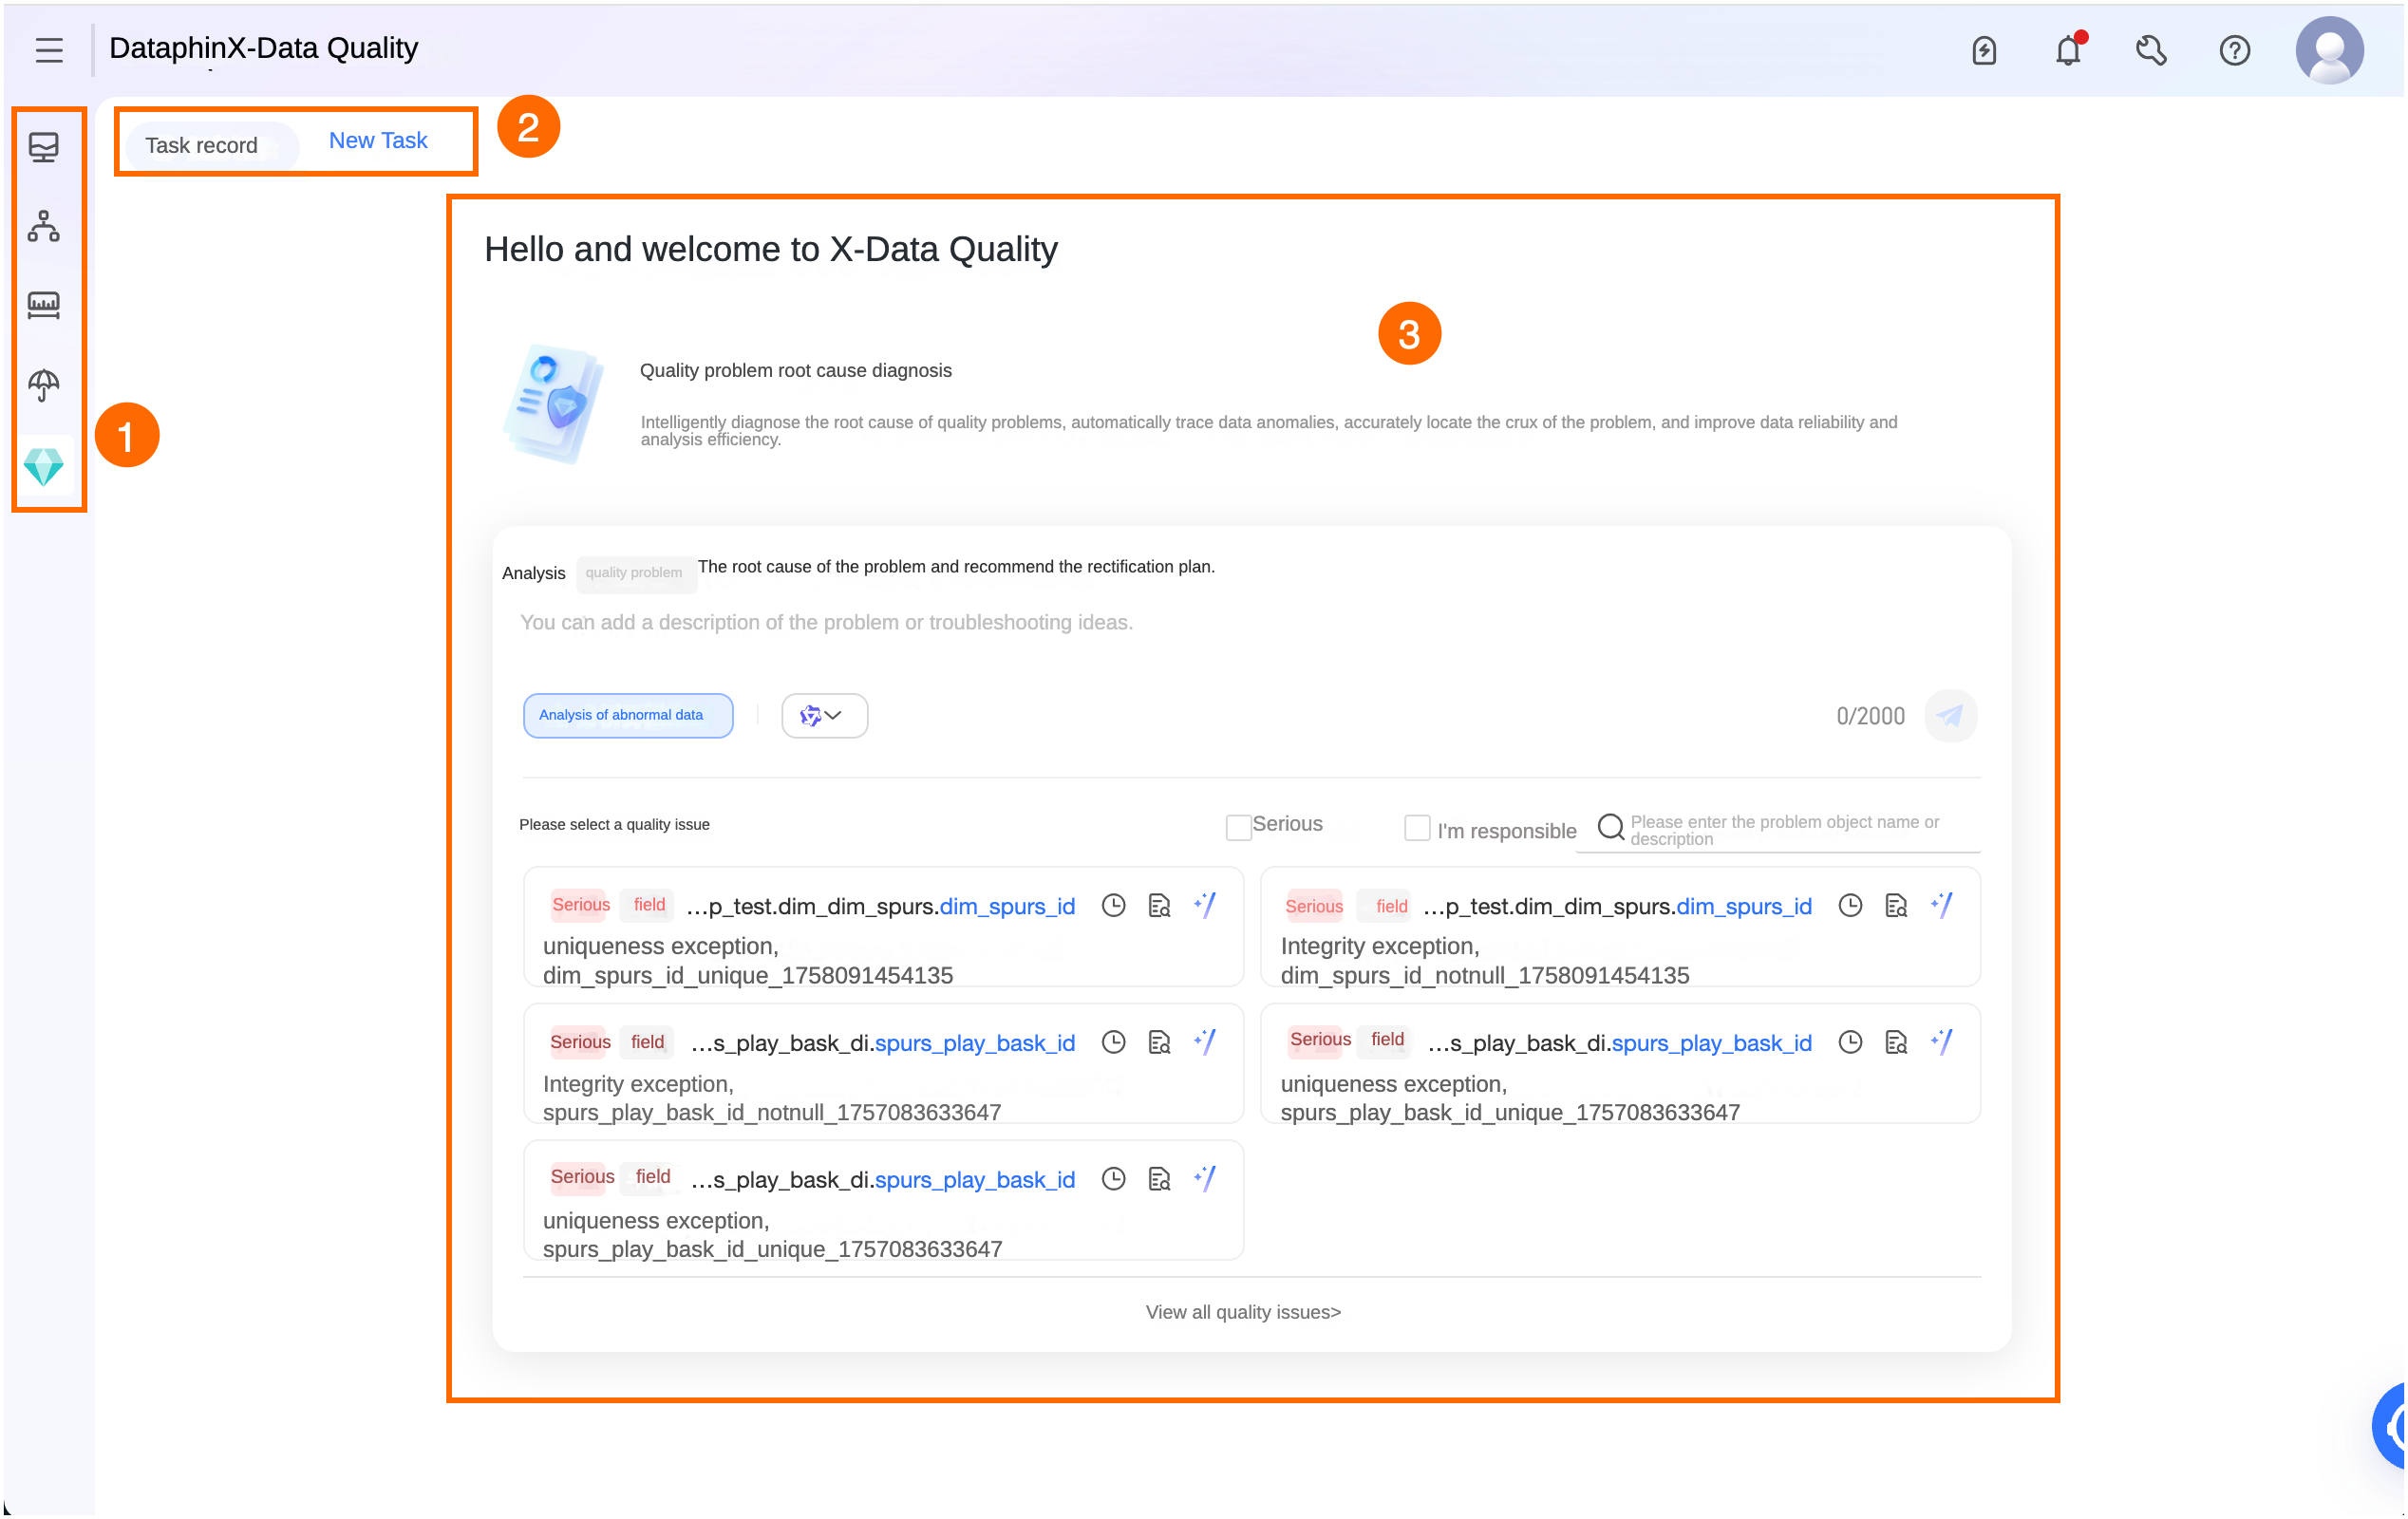This screenshot has width=2408, height=1519.
Task: Select the diamond icon in sidebar
Action: pos(44,466)
